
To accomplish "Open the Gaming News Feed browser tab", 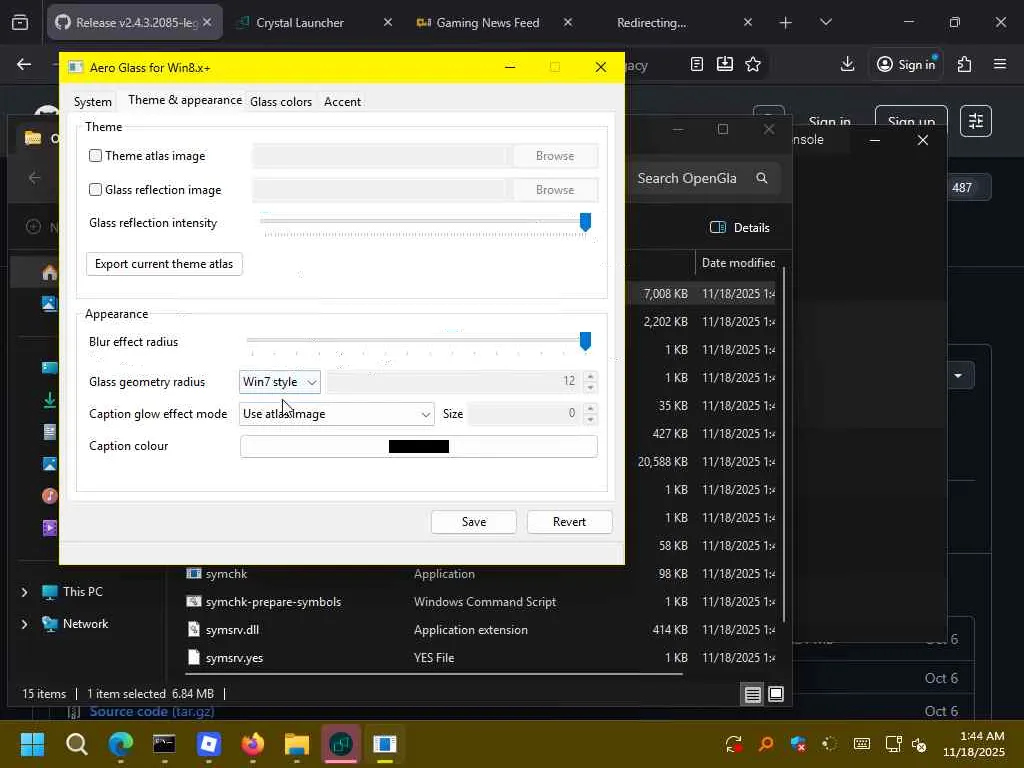I will click(488, 22).
